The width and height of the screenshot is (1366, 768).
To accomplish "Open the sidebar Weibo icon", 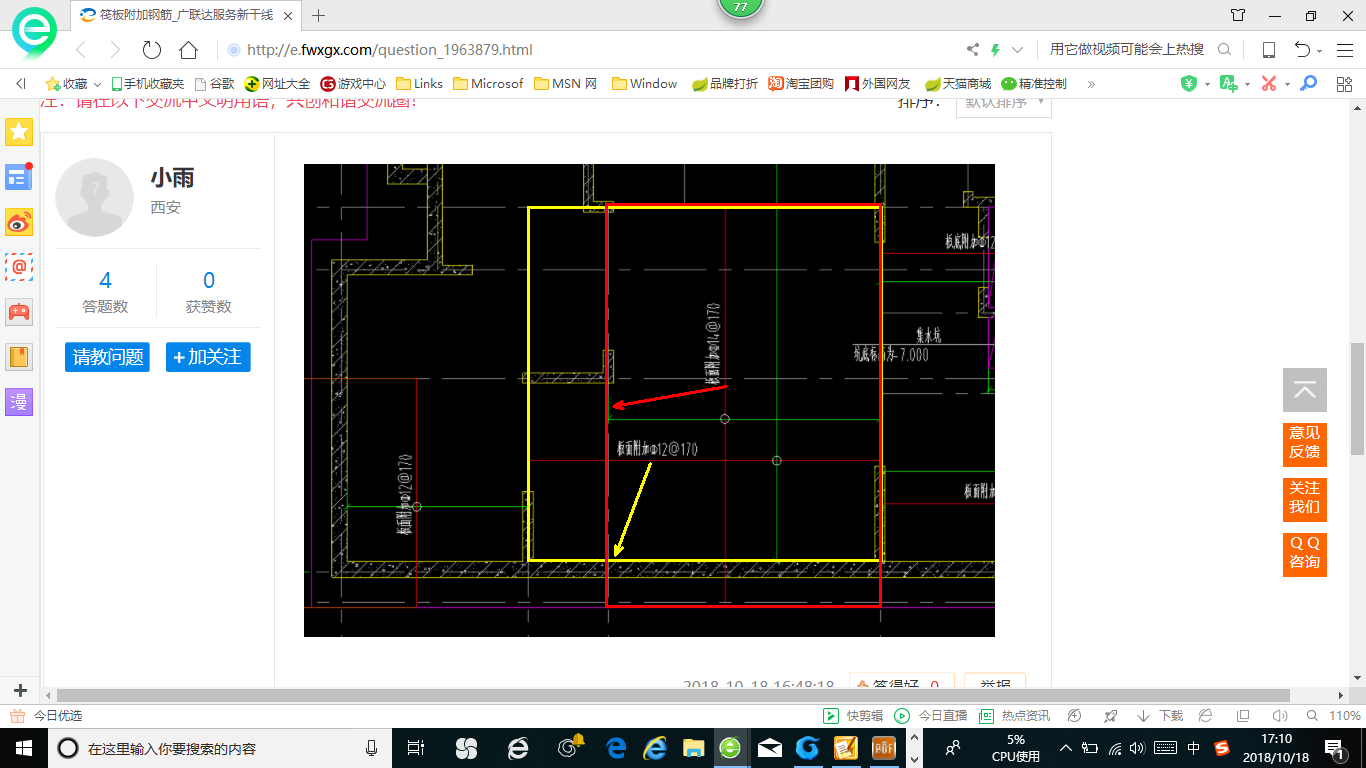I will click(x=19, y=222).
